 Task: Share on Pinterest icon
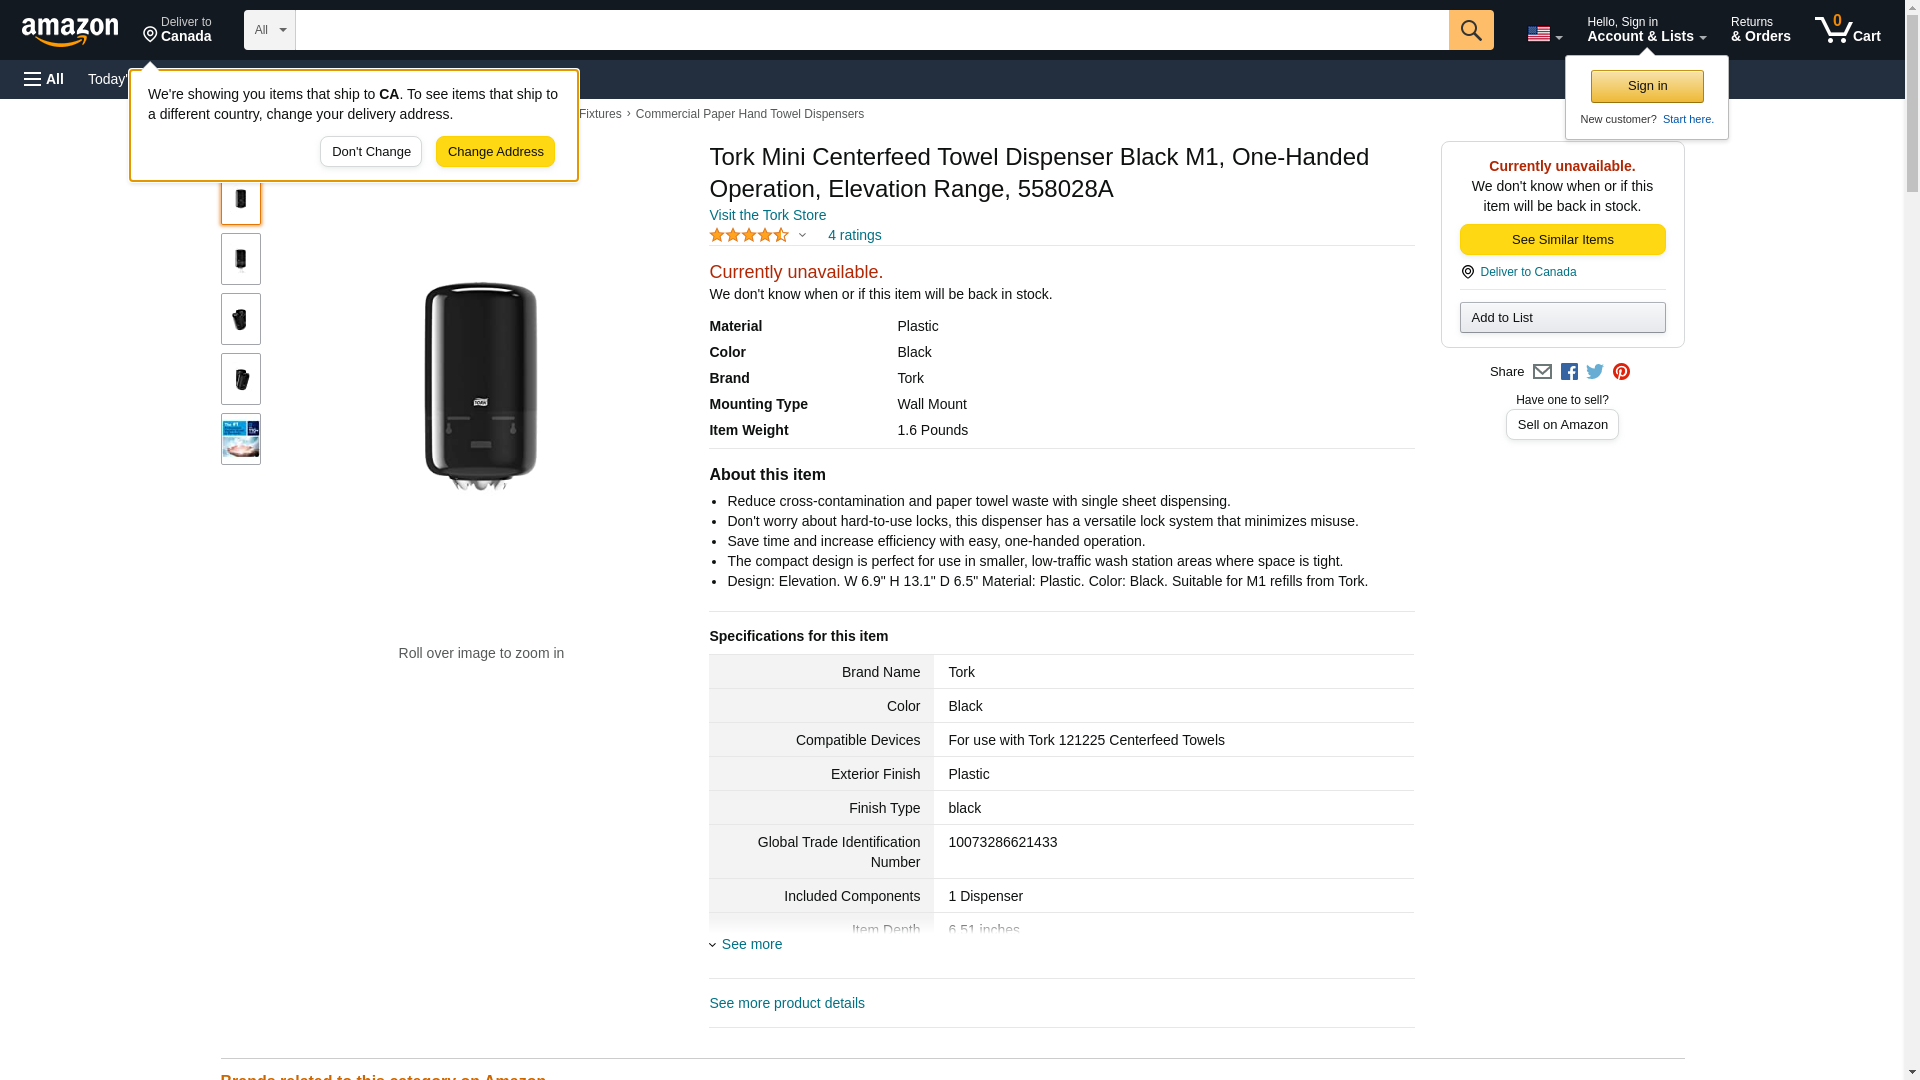(1621, 372)
